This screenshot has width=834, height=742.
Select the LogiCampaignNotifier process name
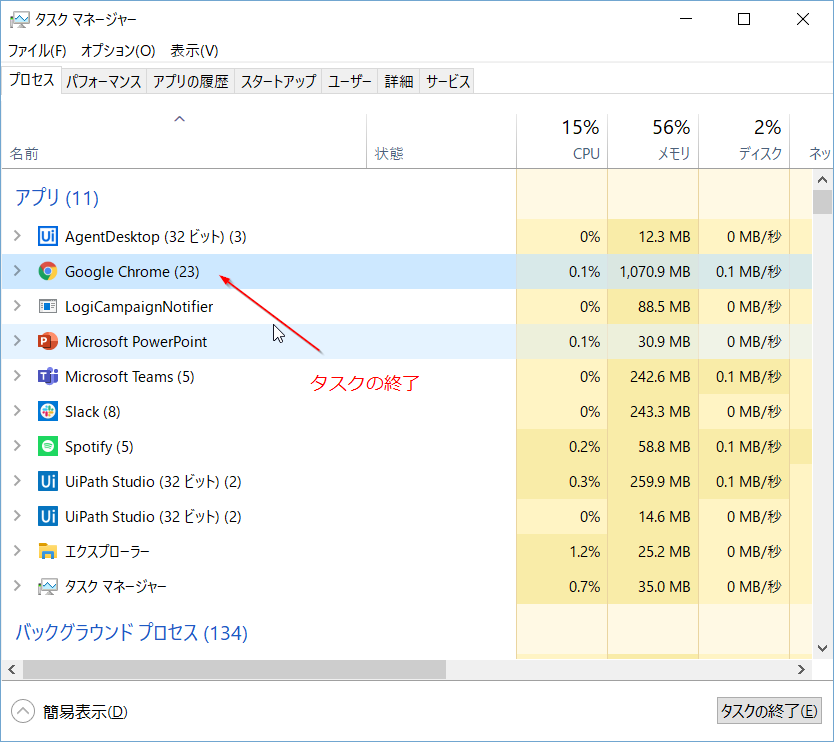(x=139, y=307)
